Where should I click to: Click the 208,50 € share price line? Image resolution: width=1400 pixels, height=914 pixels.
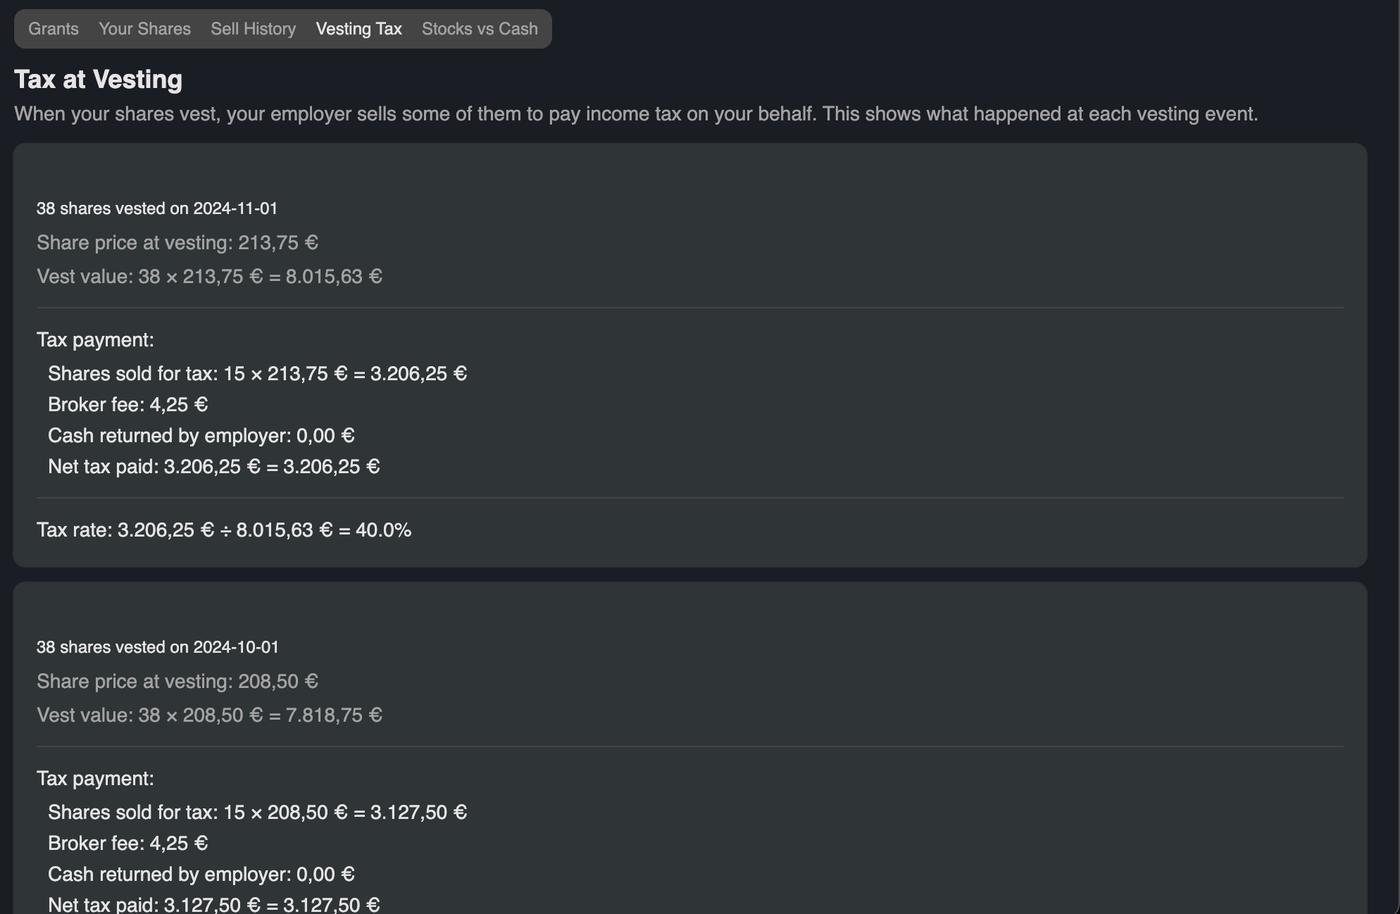tap(177, 682)
